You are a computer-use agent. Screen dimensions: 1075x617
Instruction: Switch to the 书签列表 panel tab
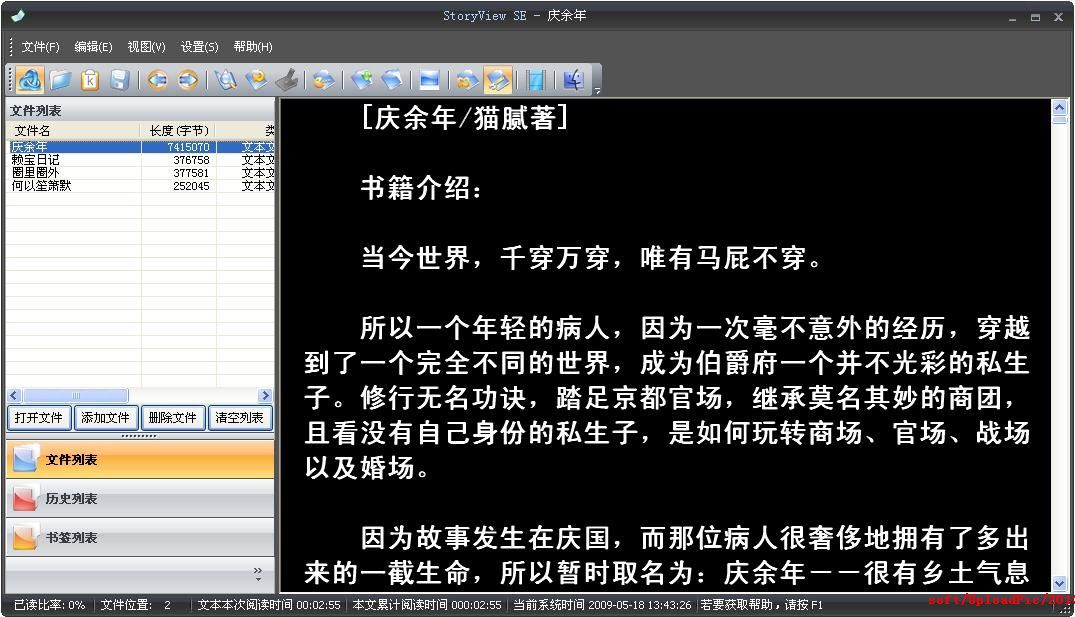click(x=140, y=537)
